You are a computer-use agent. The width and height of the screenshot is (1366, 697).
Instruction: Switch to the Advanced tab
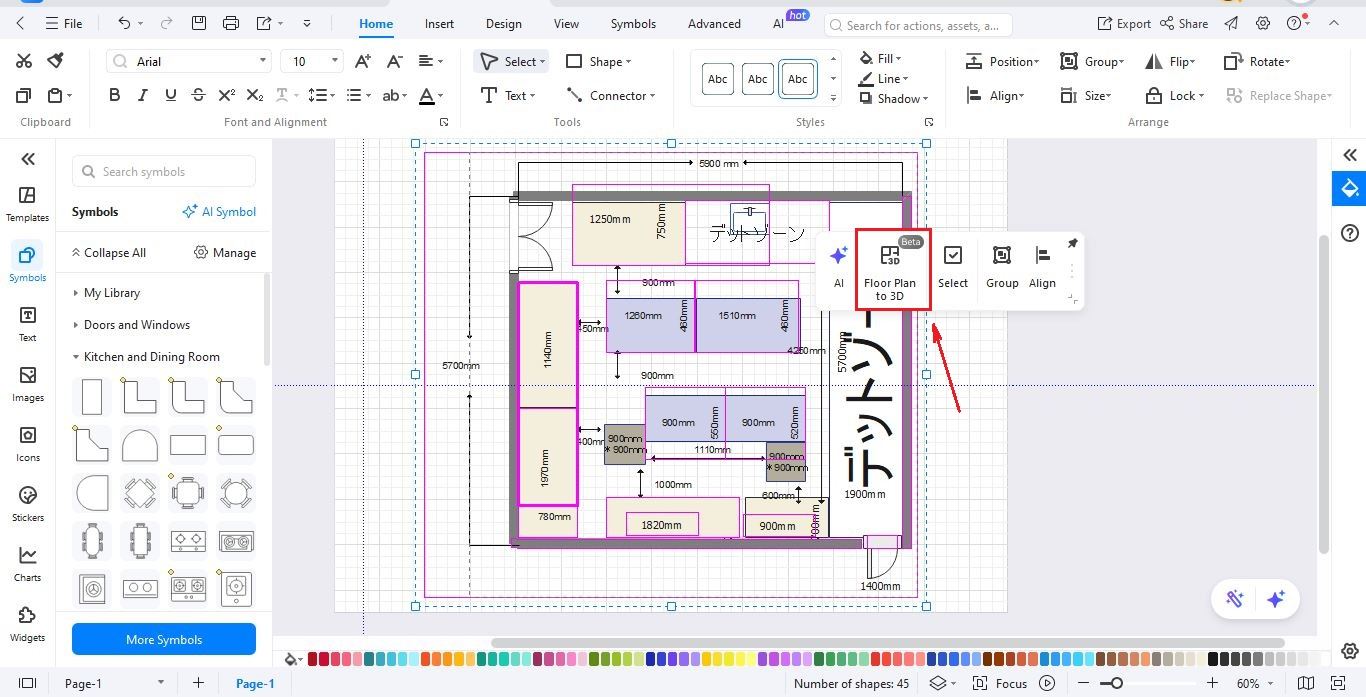pos(714,23)
